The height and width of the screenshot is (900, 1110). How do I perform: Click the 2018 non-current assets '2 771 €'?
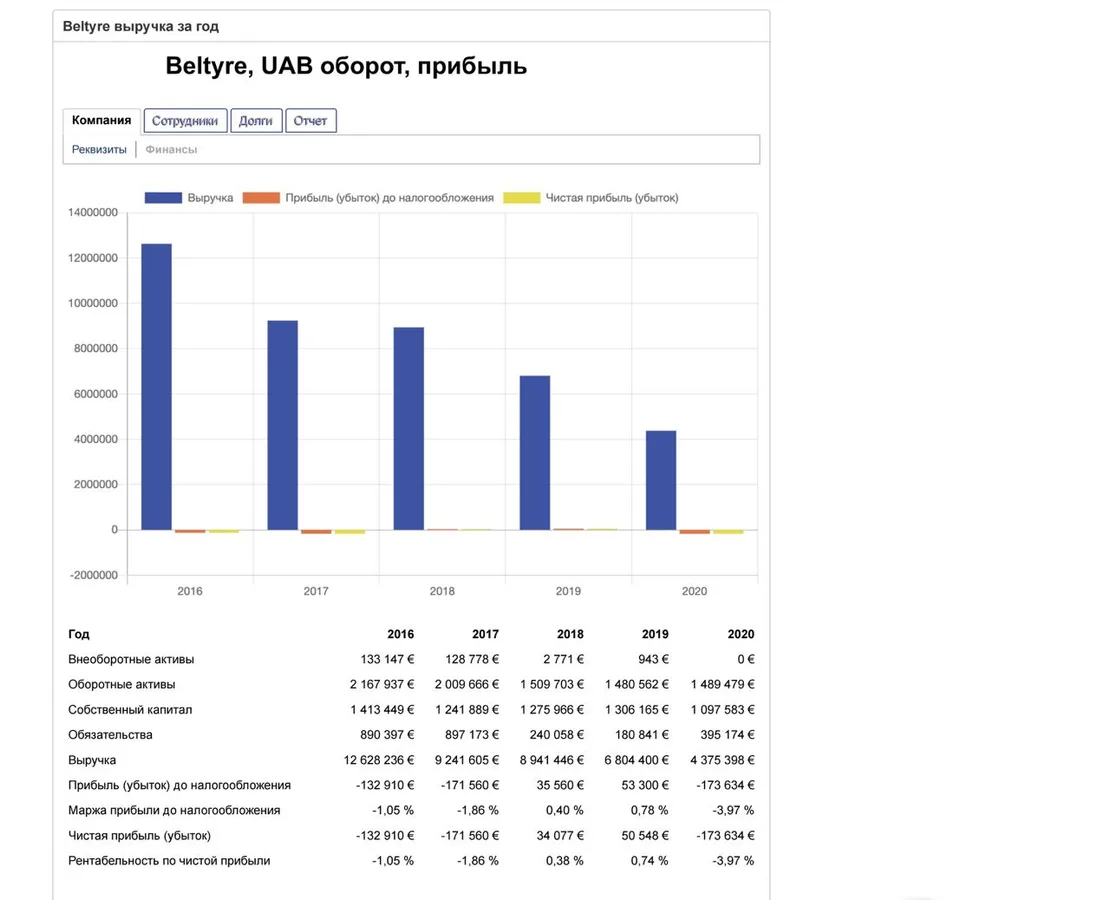tap(564, 659)
